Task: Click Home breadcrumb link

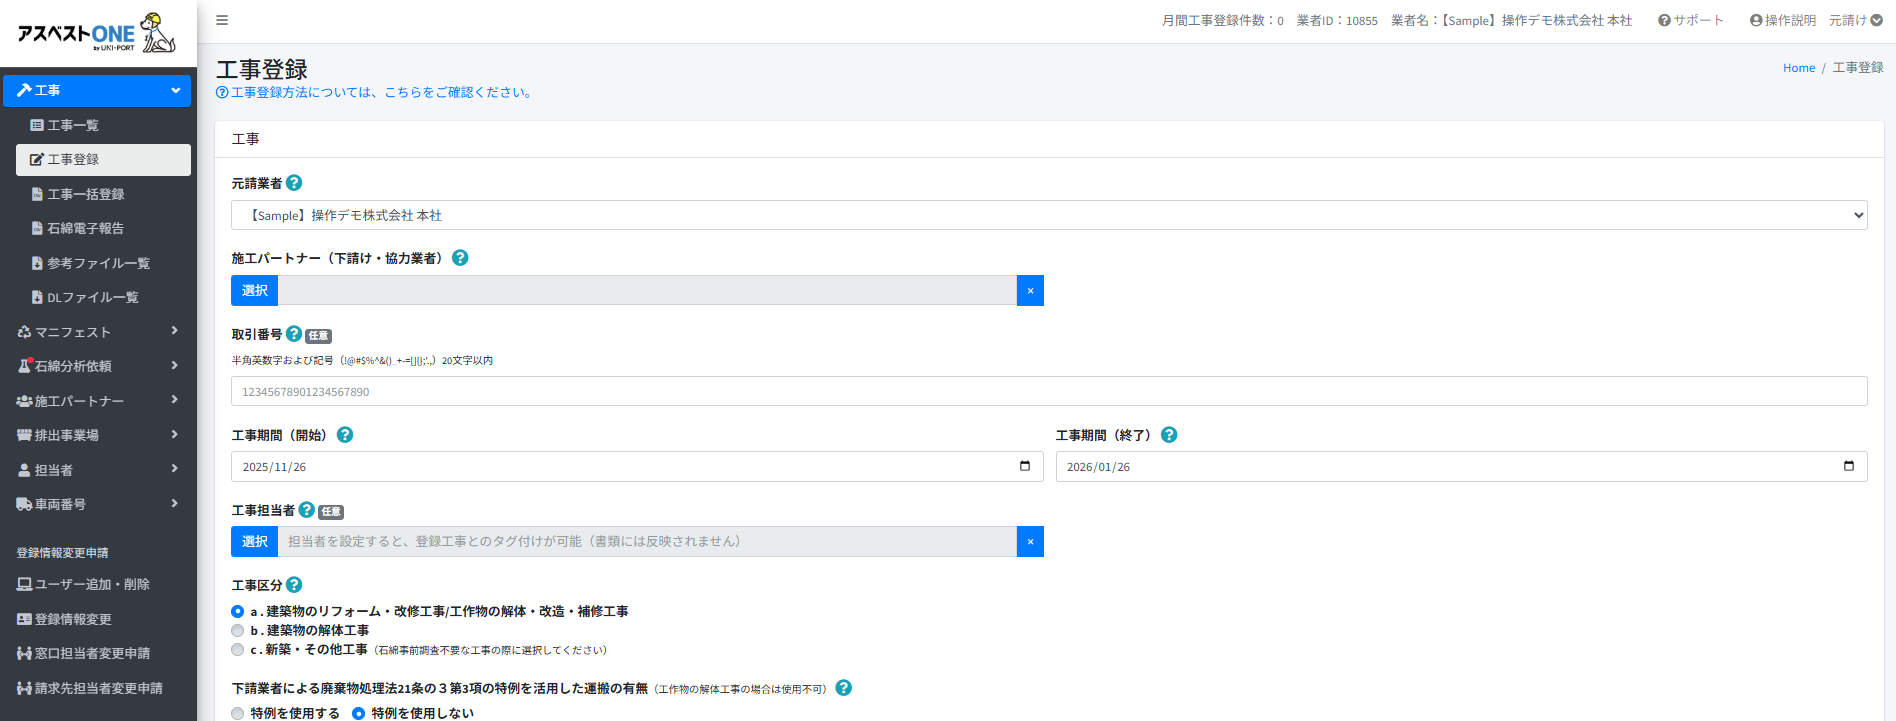Action: pos(1798,68)
